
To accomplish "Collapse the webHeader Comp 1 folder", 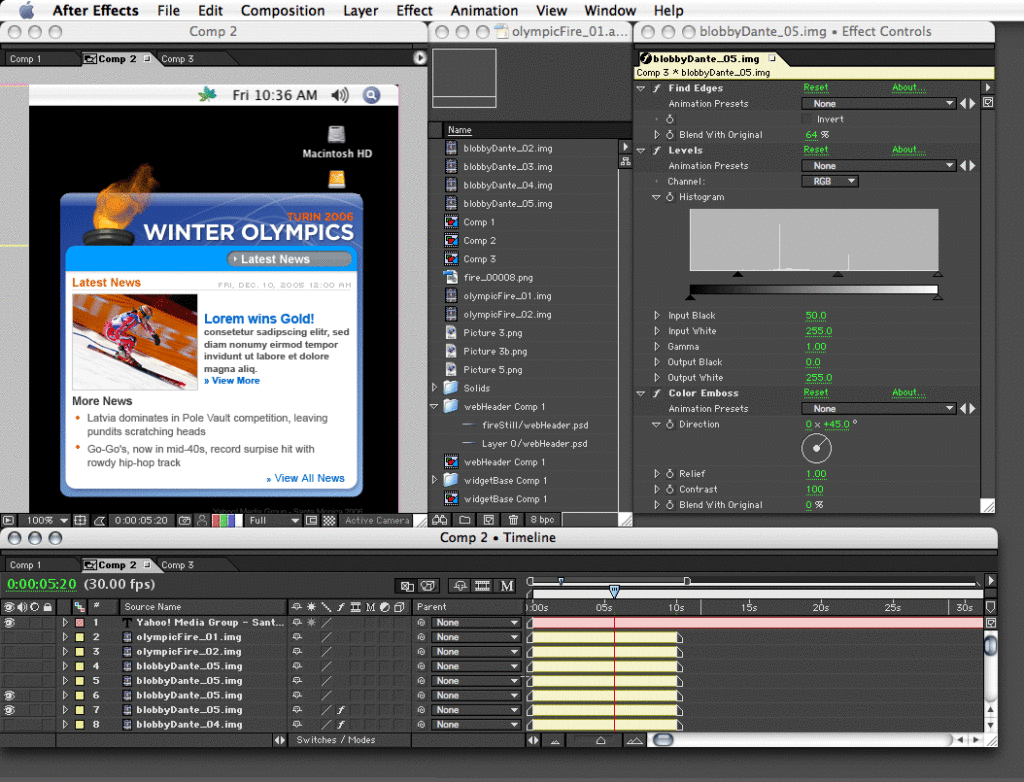I will (434, 406).
